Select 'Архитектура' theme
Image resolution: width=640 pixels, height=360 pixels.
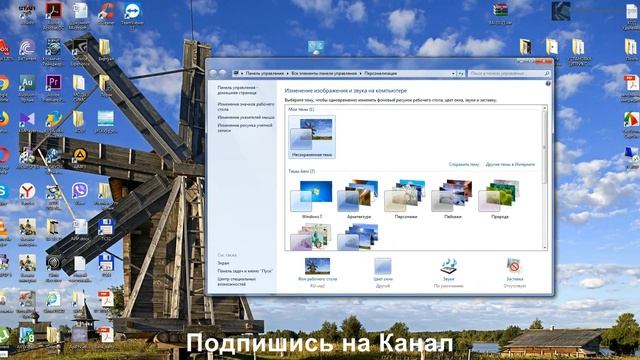pos(359,200)
